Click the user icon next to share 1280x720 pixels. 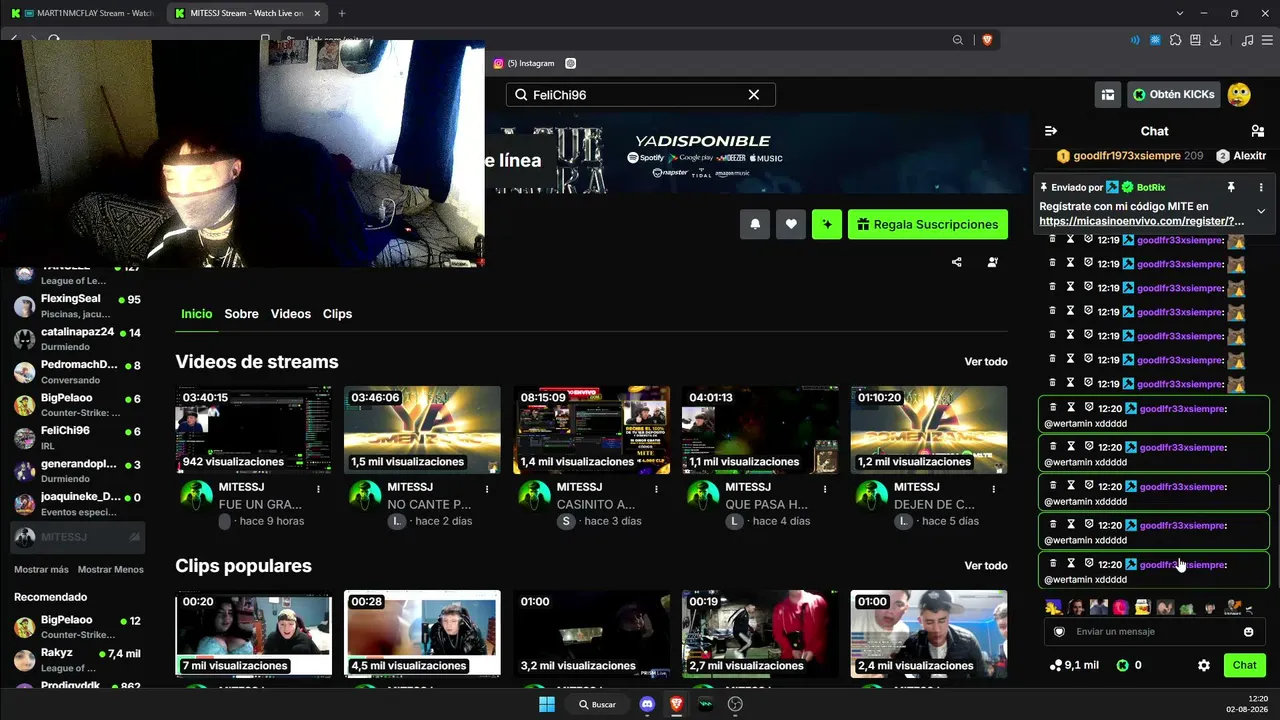click(x=993, y=262)
